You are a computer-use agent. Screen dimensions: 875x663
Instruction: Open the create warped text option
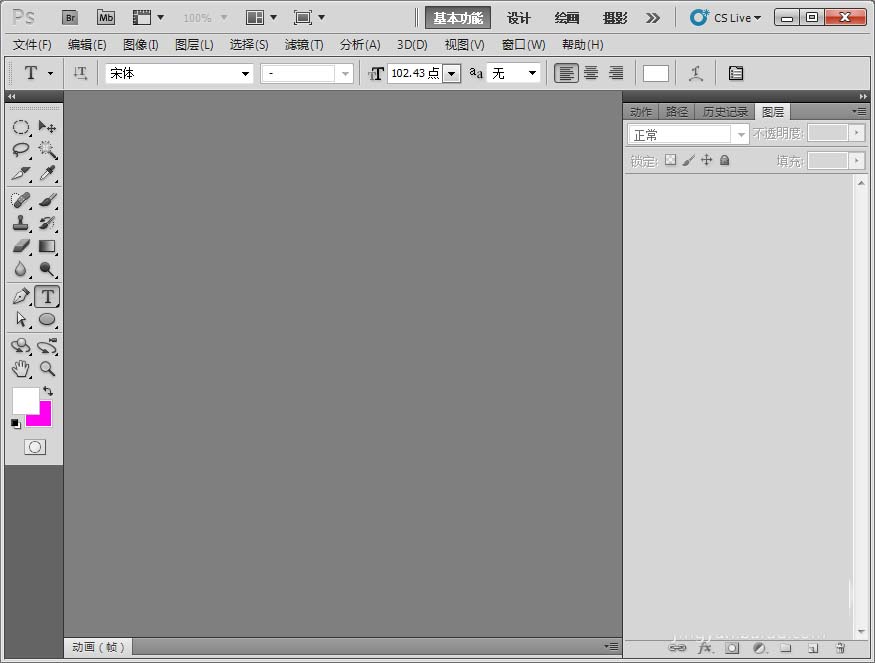point(696,73)
